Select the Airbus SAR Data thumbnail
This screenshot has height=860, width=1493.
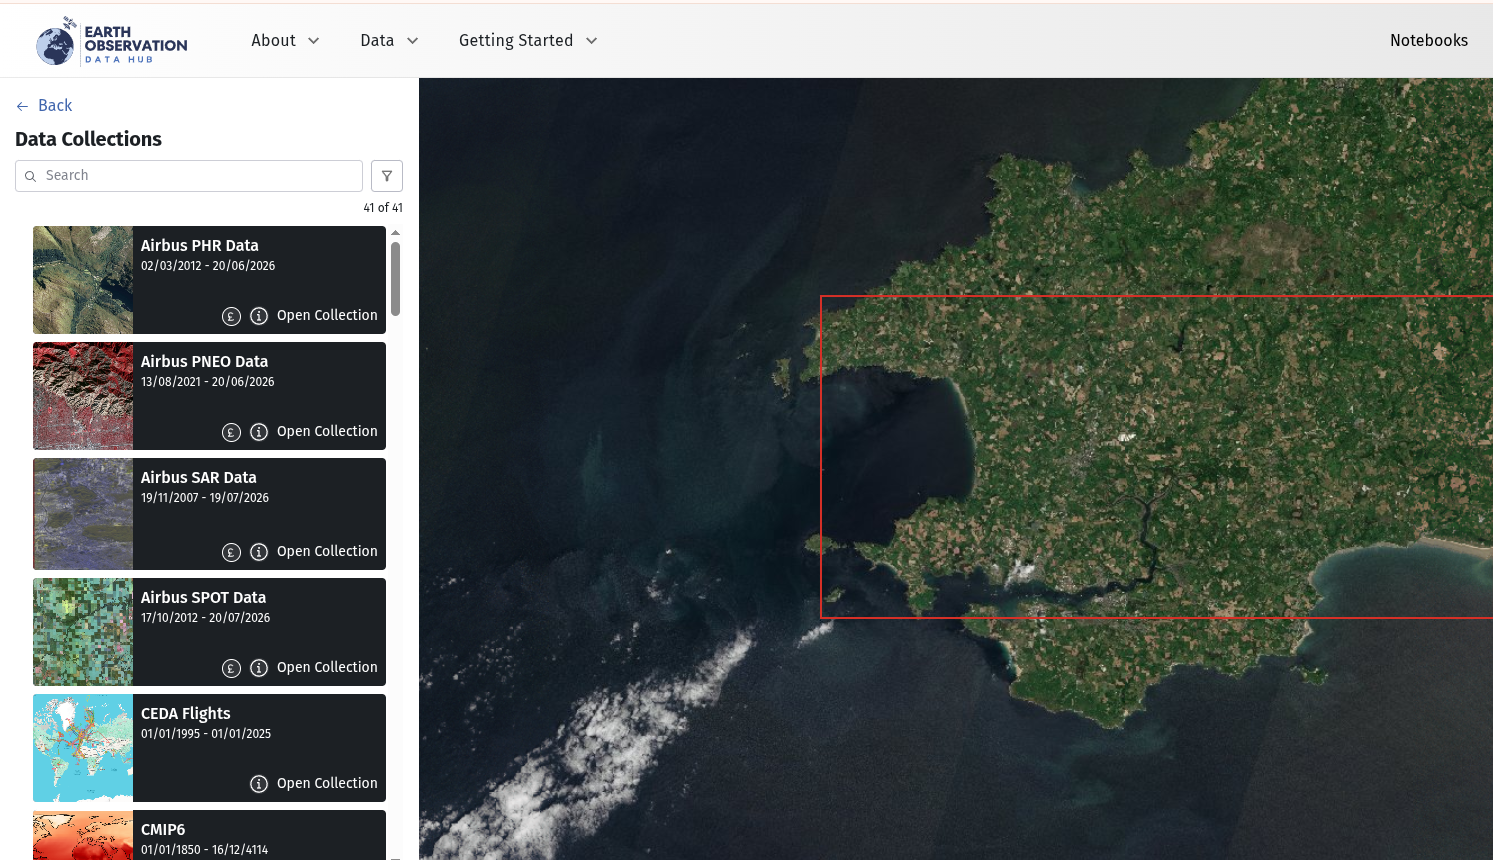point(83,514)
